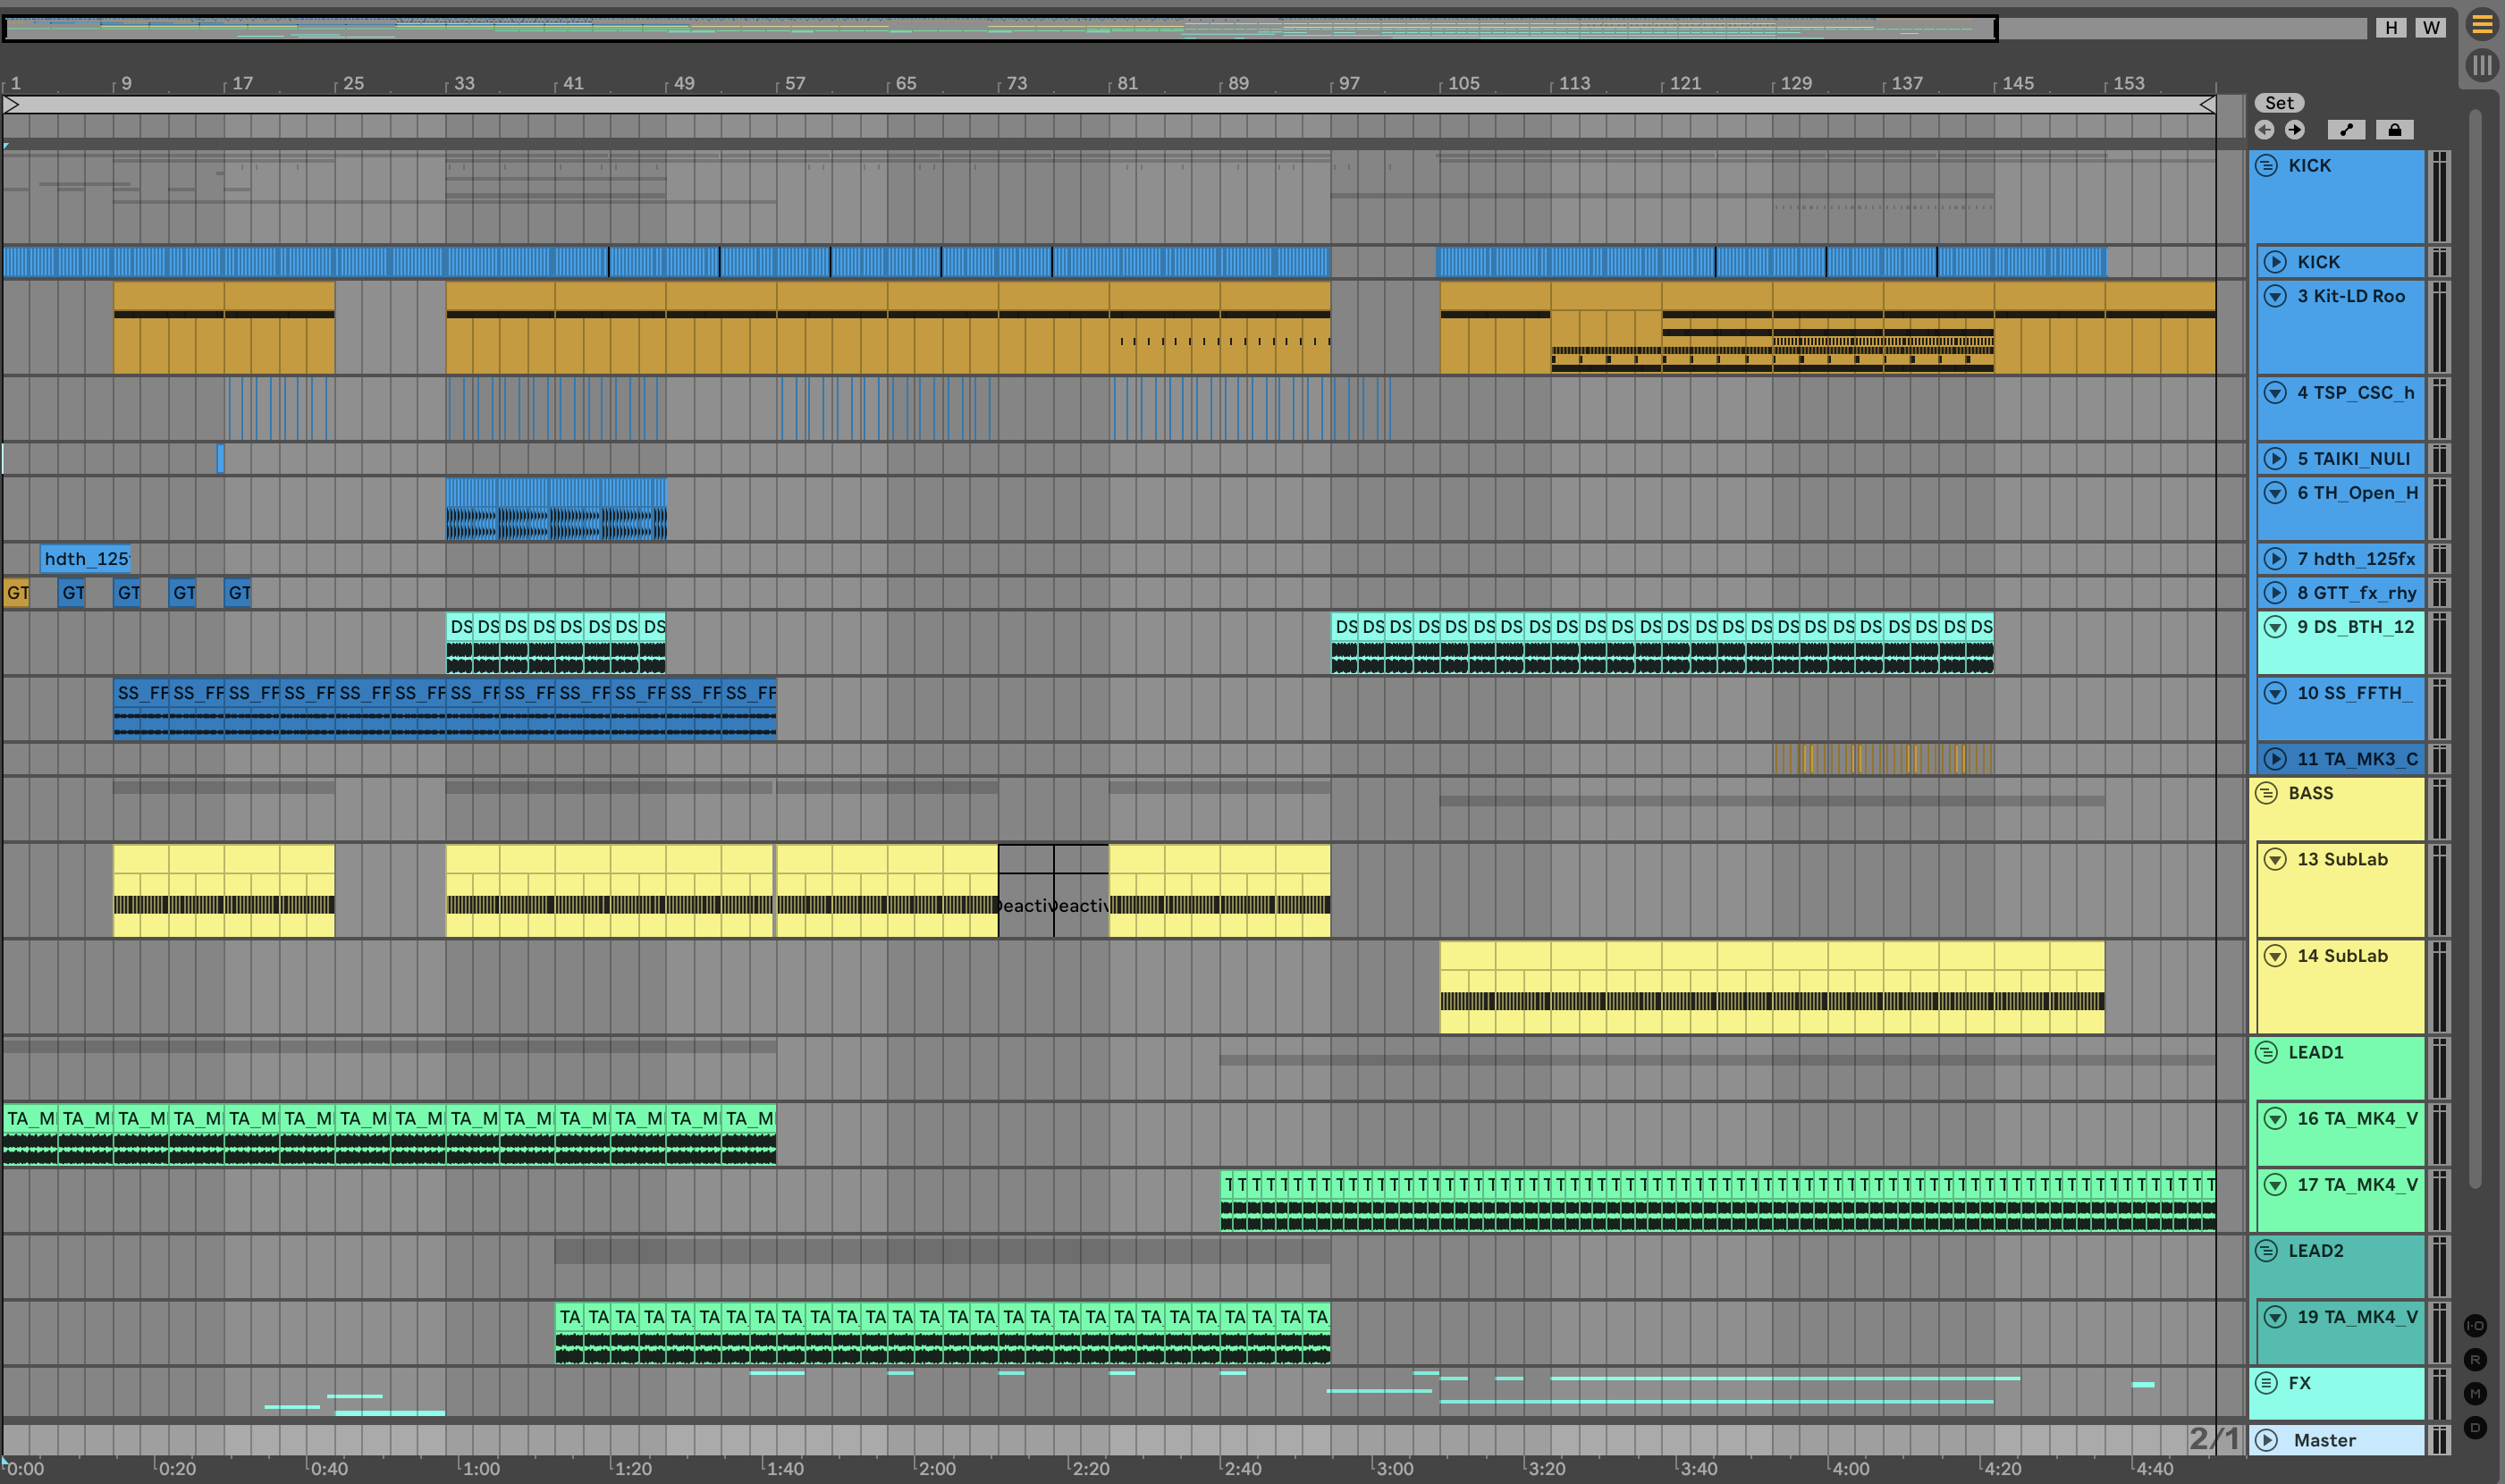Select the first SS_FF clip

click(141, 708)
